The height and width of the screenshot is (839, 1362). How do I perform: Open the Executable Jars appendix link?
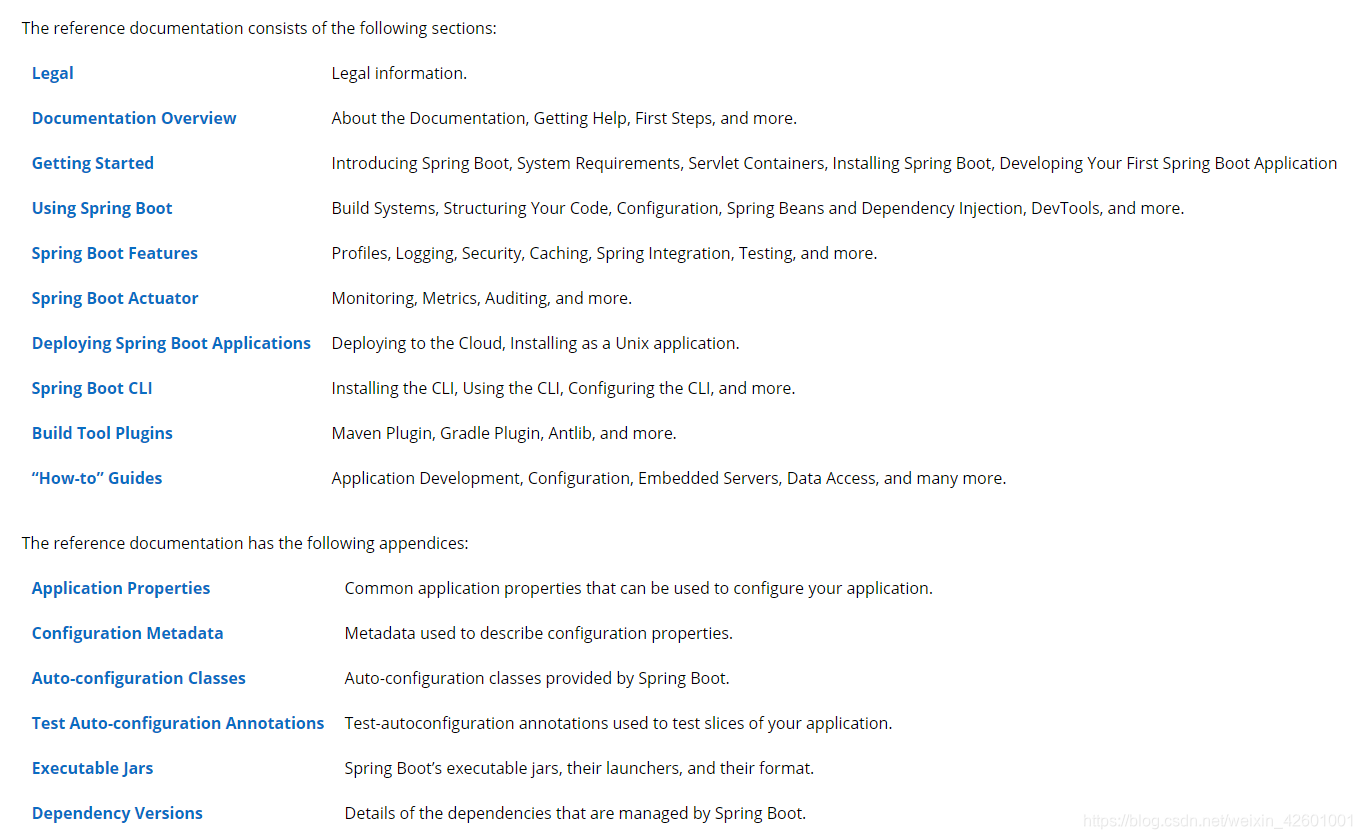[93, 768]
